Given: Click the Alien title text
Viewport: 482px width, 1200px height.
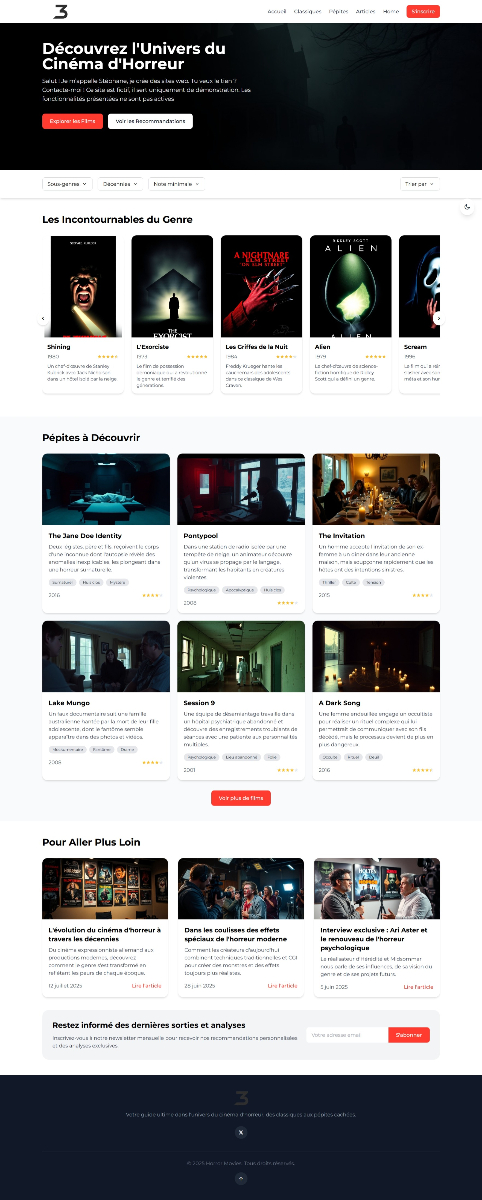Looking at the screenshot, I should [x=322, y=347].
